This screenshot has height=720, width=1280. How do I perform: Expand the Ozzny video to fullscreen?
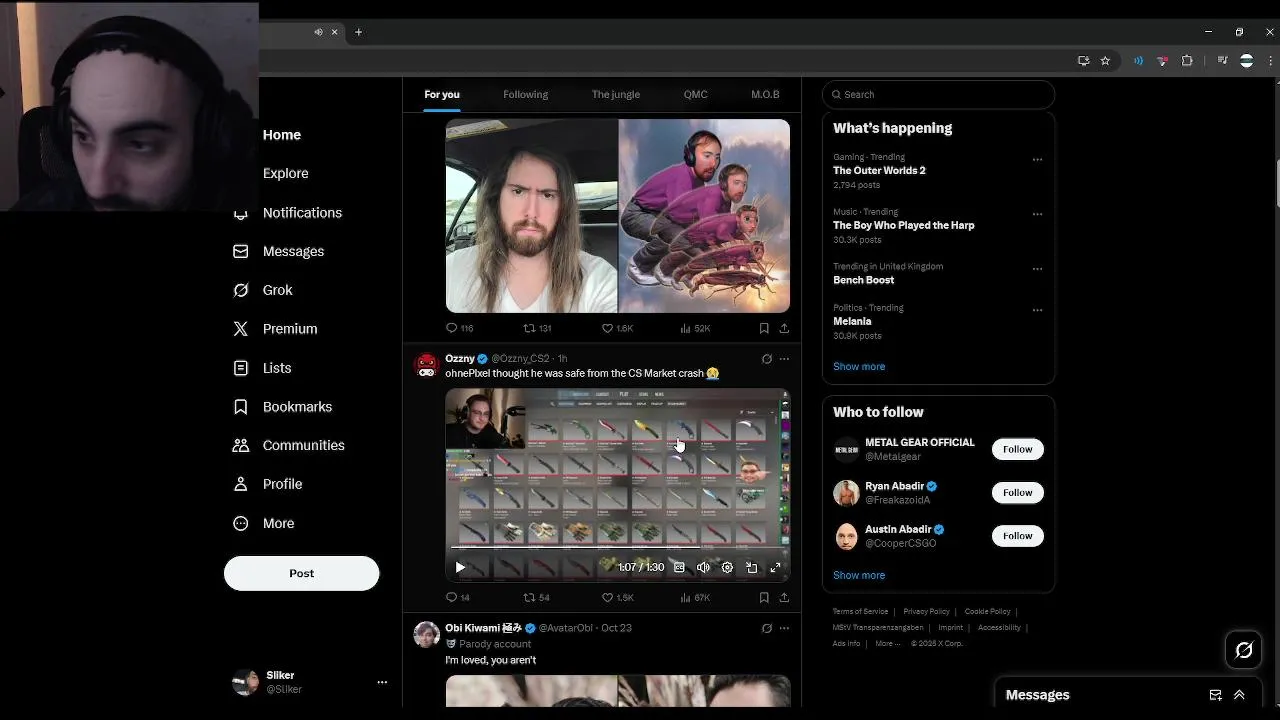[775, 567]
